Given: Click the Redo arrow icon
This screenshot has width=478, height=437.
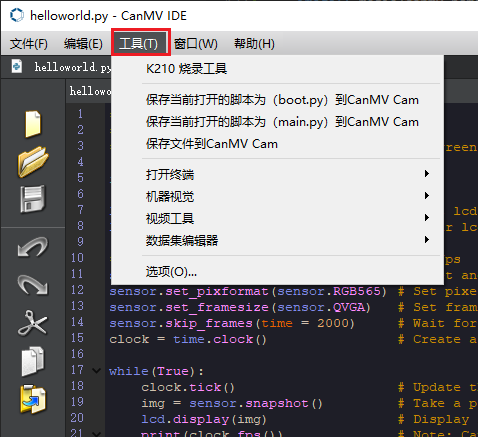Looking at the screenshot, I should (33, 285).
